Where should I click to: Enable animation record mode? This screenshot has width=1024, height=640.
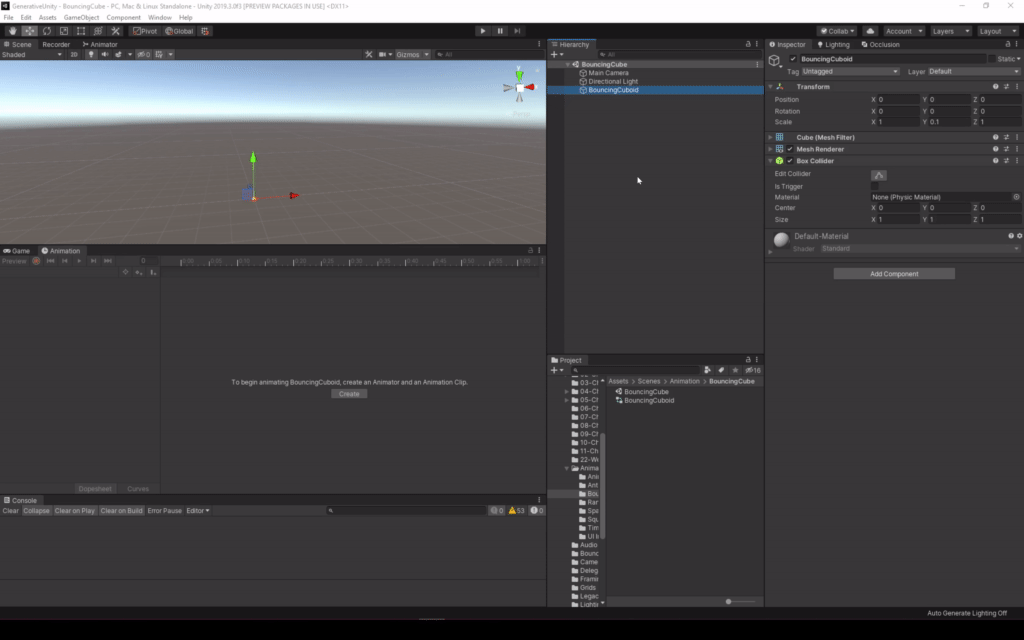[x=36, y=261]
